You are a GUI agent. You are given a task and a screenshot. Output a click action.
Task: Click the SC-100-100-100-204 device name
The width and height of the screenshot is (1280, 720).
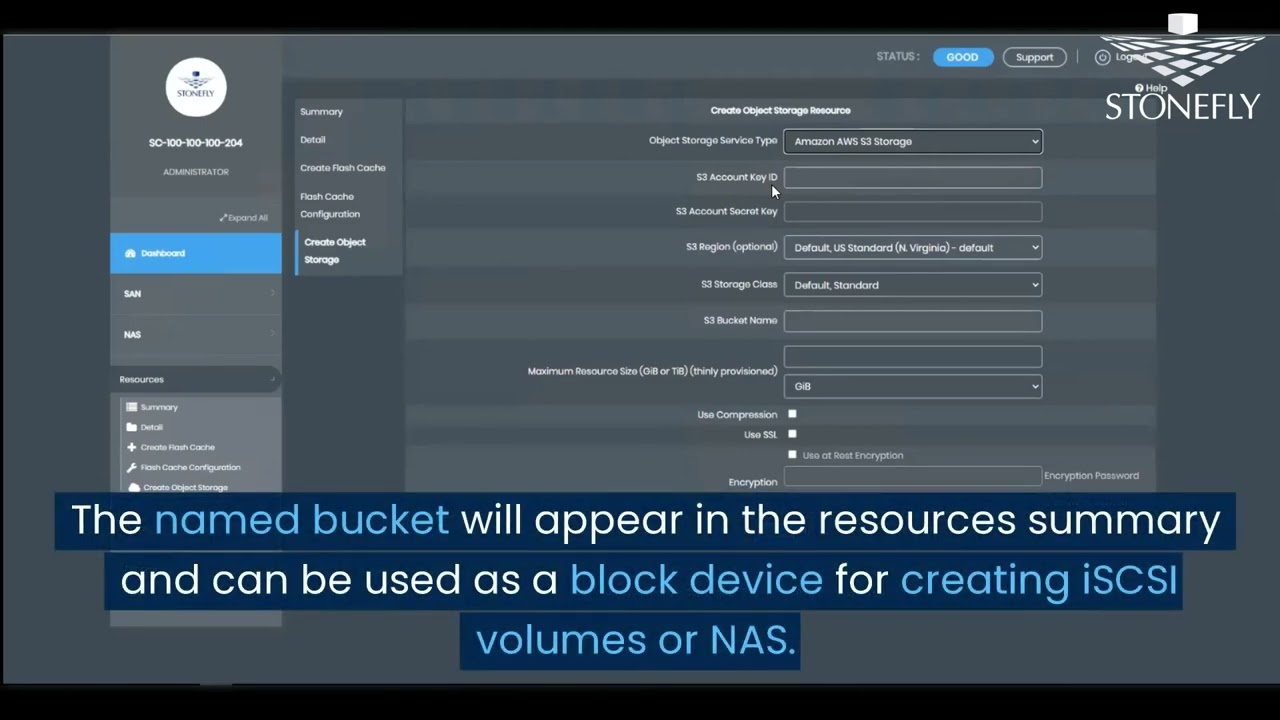tap(196, 143)
